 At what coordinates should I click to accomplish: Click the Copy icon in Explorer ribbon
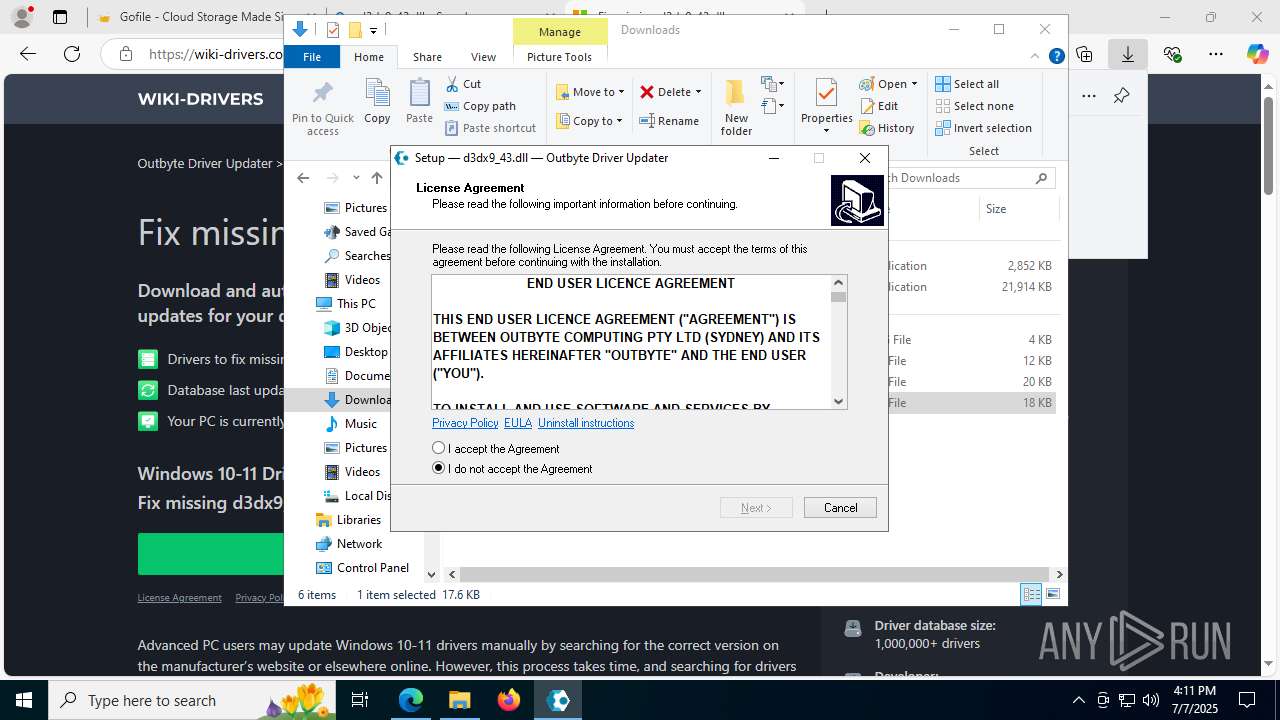(377, 101)
